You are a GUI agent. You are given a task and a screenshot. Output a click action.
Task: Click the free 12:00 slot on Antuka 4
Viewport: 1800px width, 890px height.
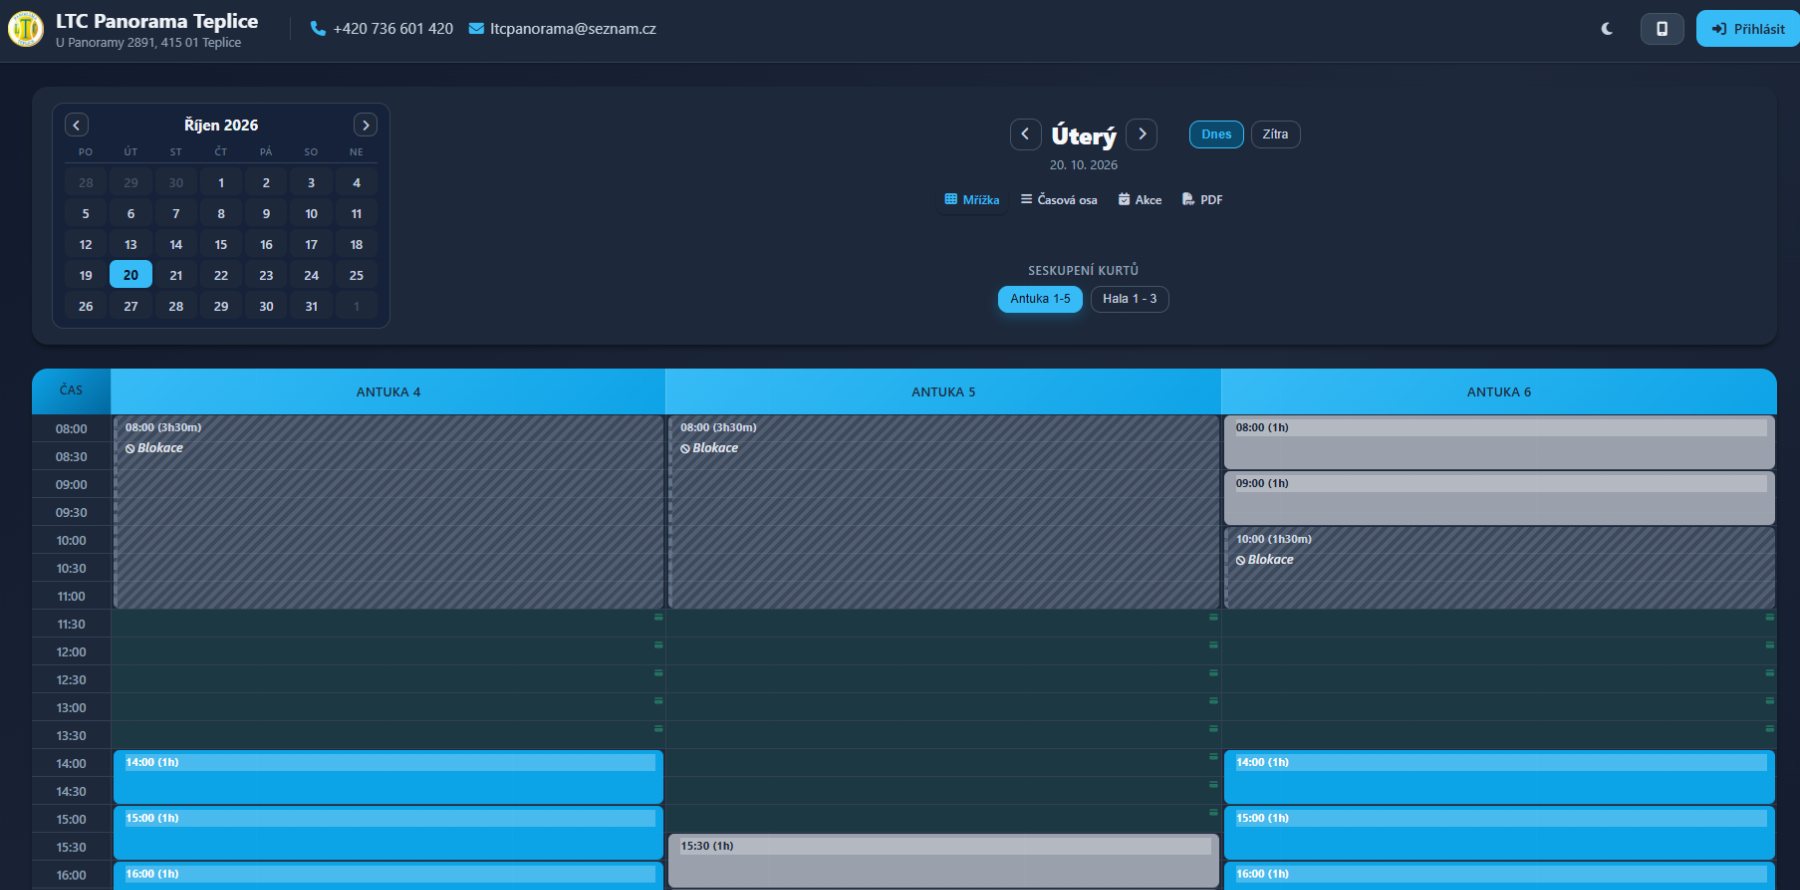[x=388, y=652]
